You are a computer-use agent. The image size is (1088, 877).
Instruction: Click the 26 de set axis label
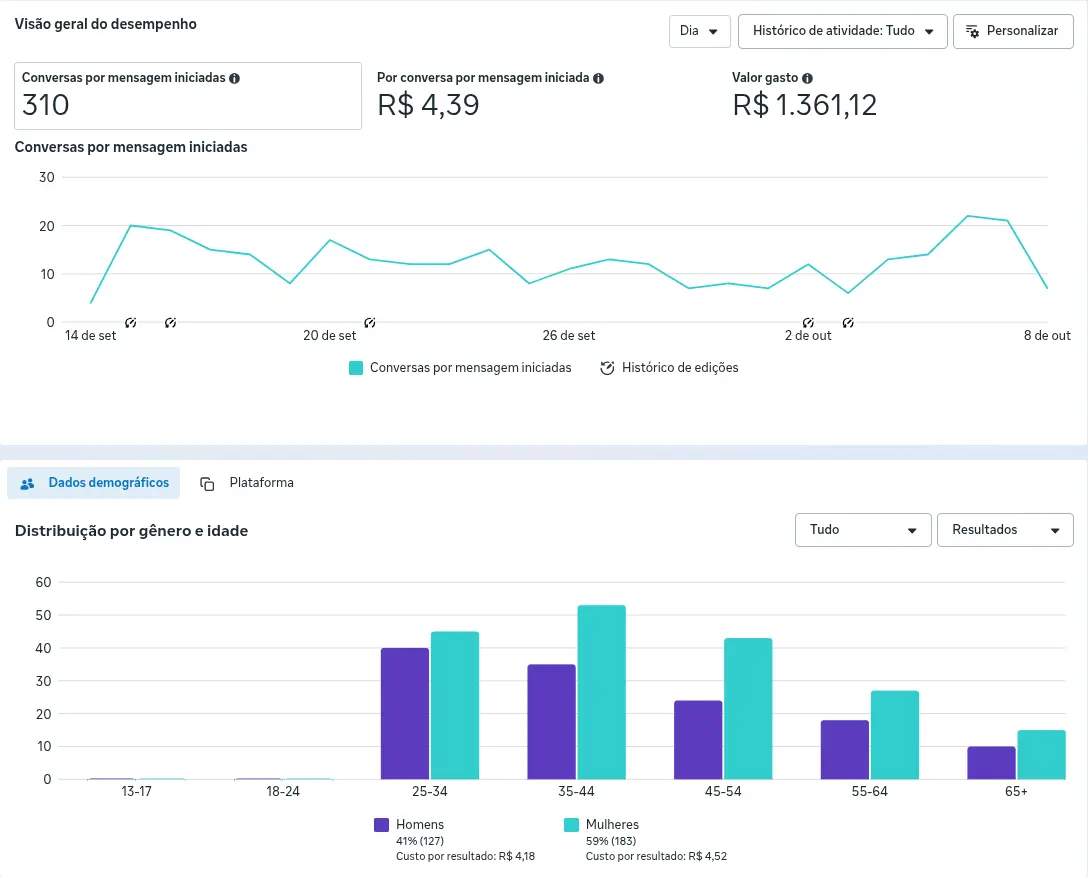(x=569, y=336)
